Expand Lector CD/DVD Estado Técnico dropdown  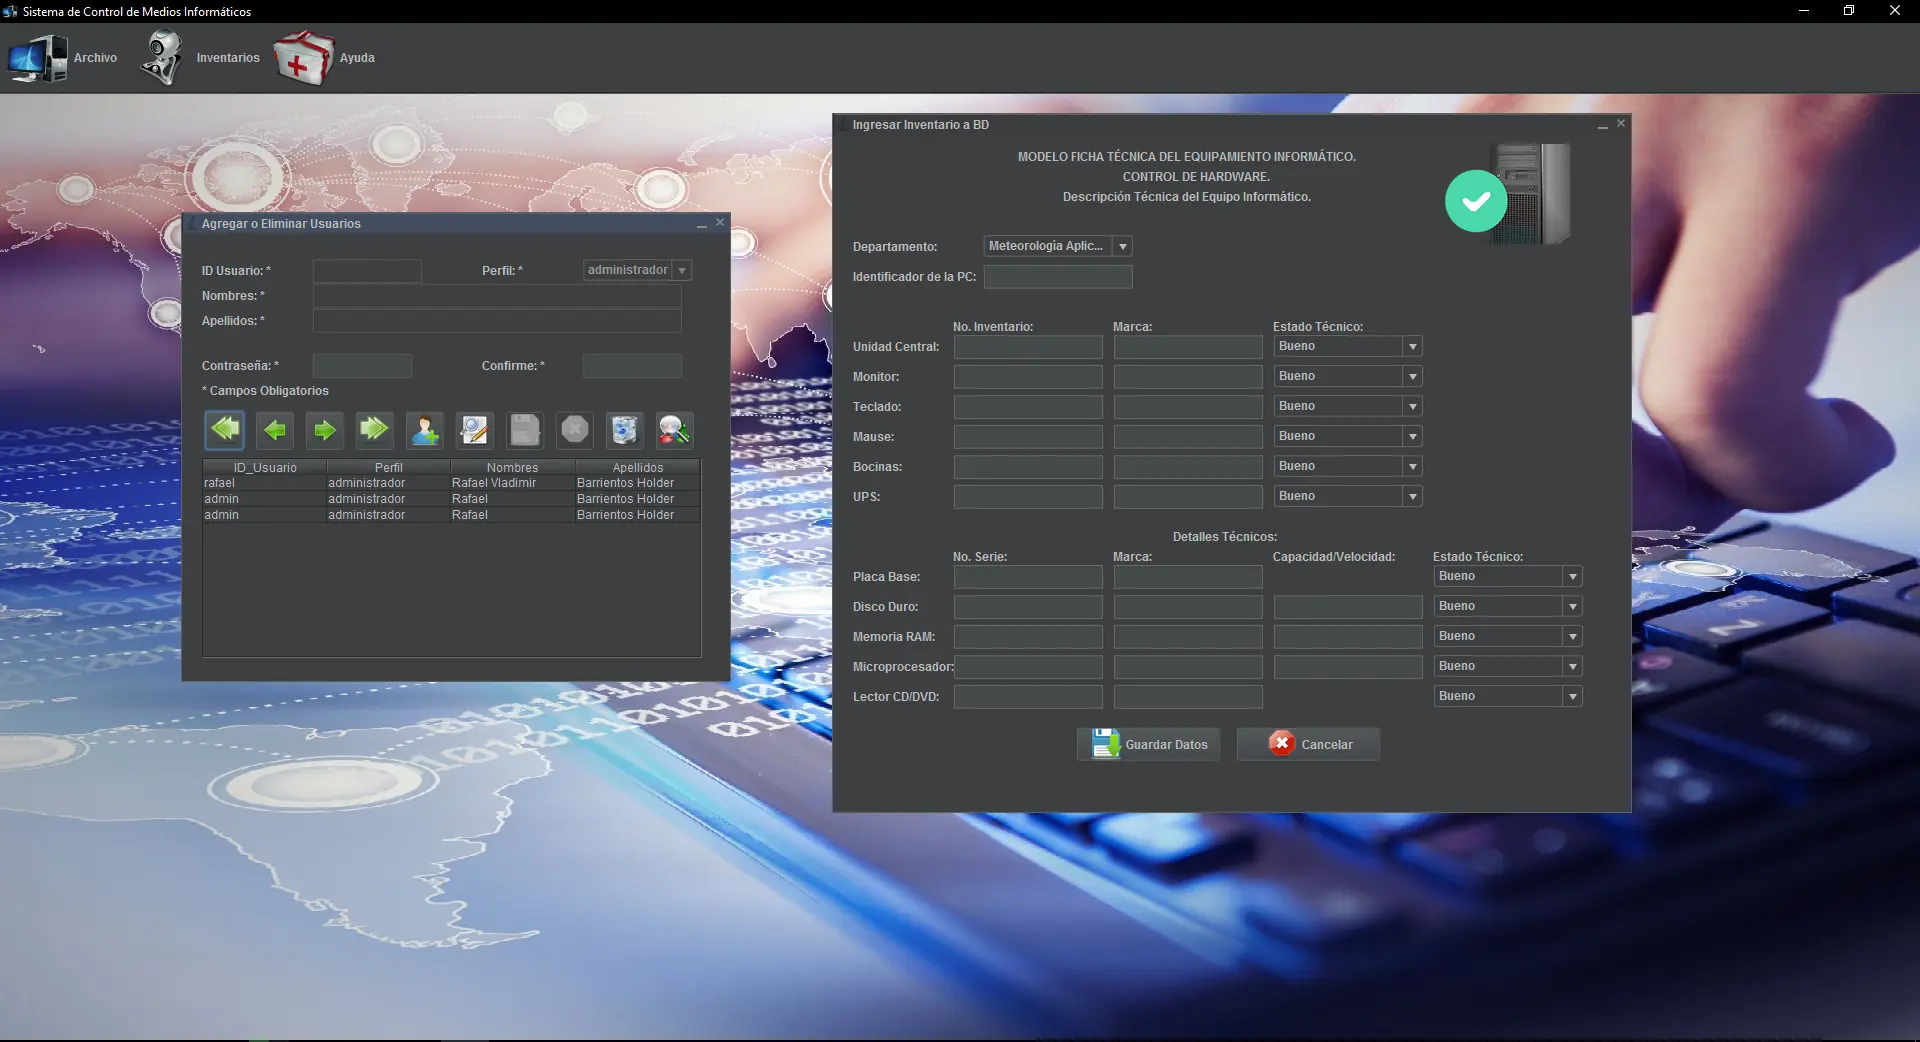tap(1573, 696)
